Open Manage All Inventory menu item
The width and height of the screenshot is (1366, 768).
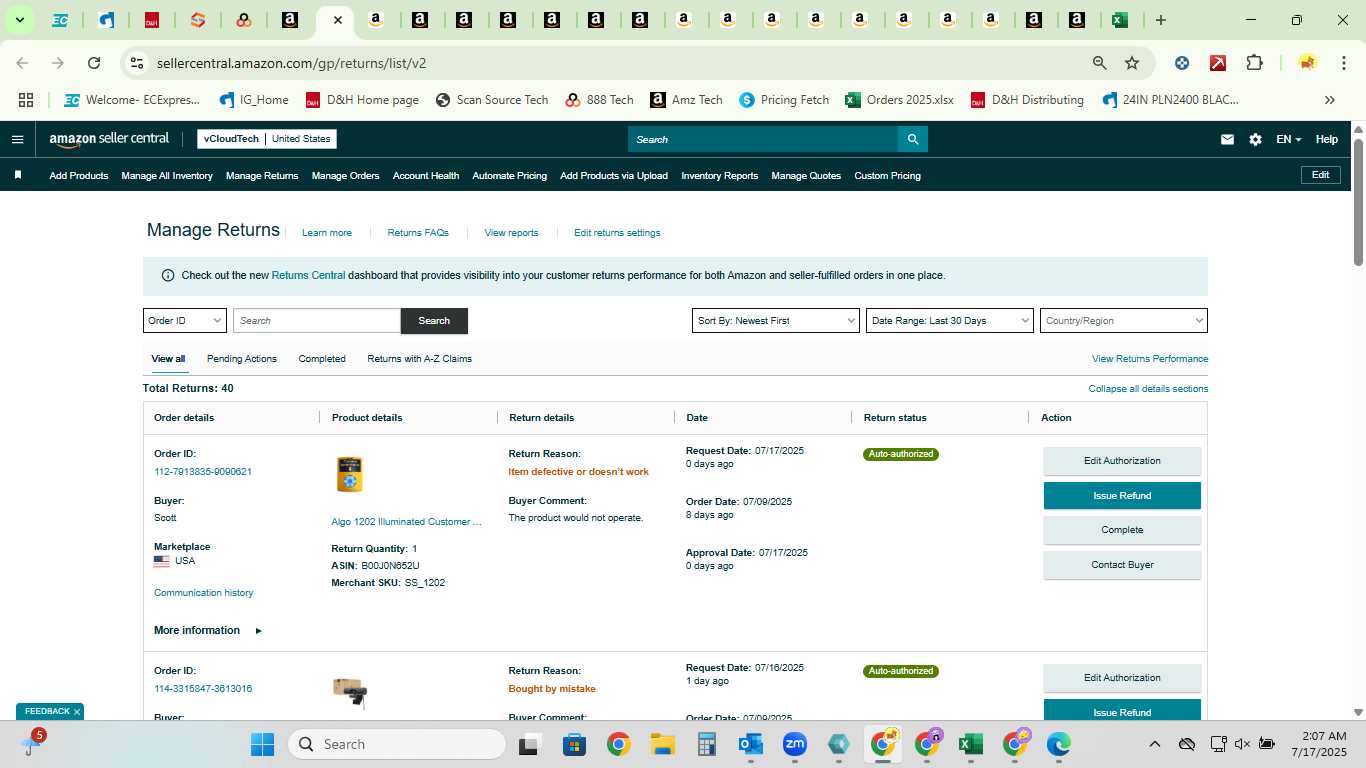pos(167,175)
